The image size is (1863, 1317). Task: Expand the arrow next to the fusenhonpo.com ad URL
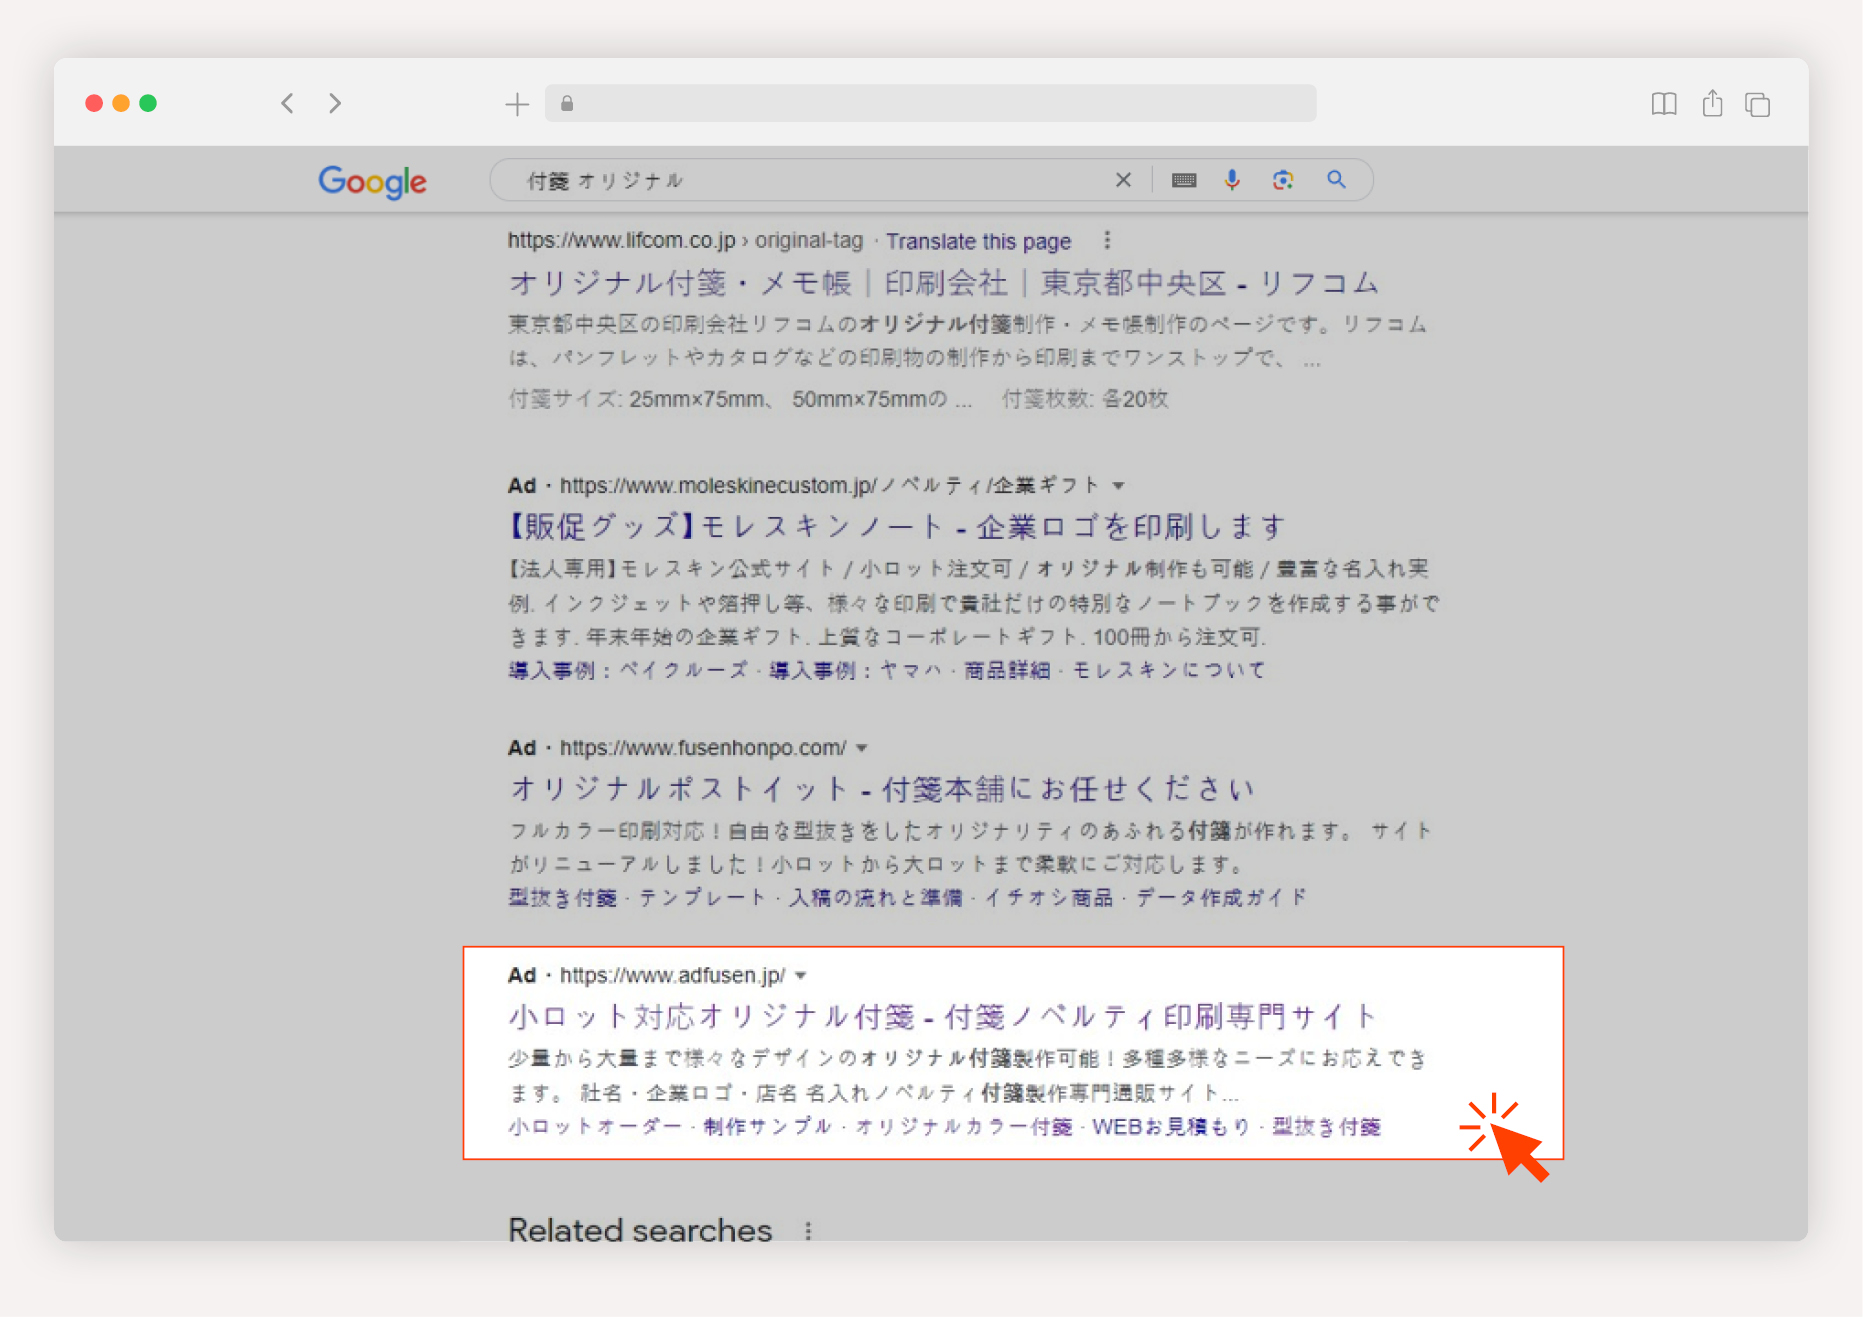pos(861,748)
